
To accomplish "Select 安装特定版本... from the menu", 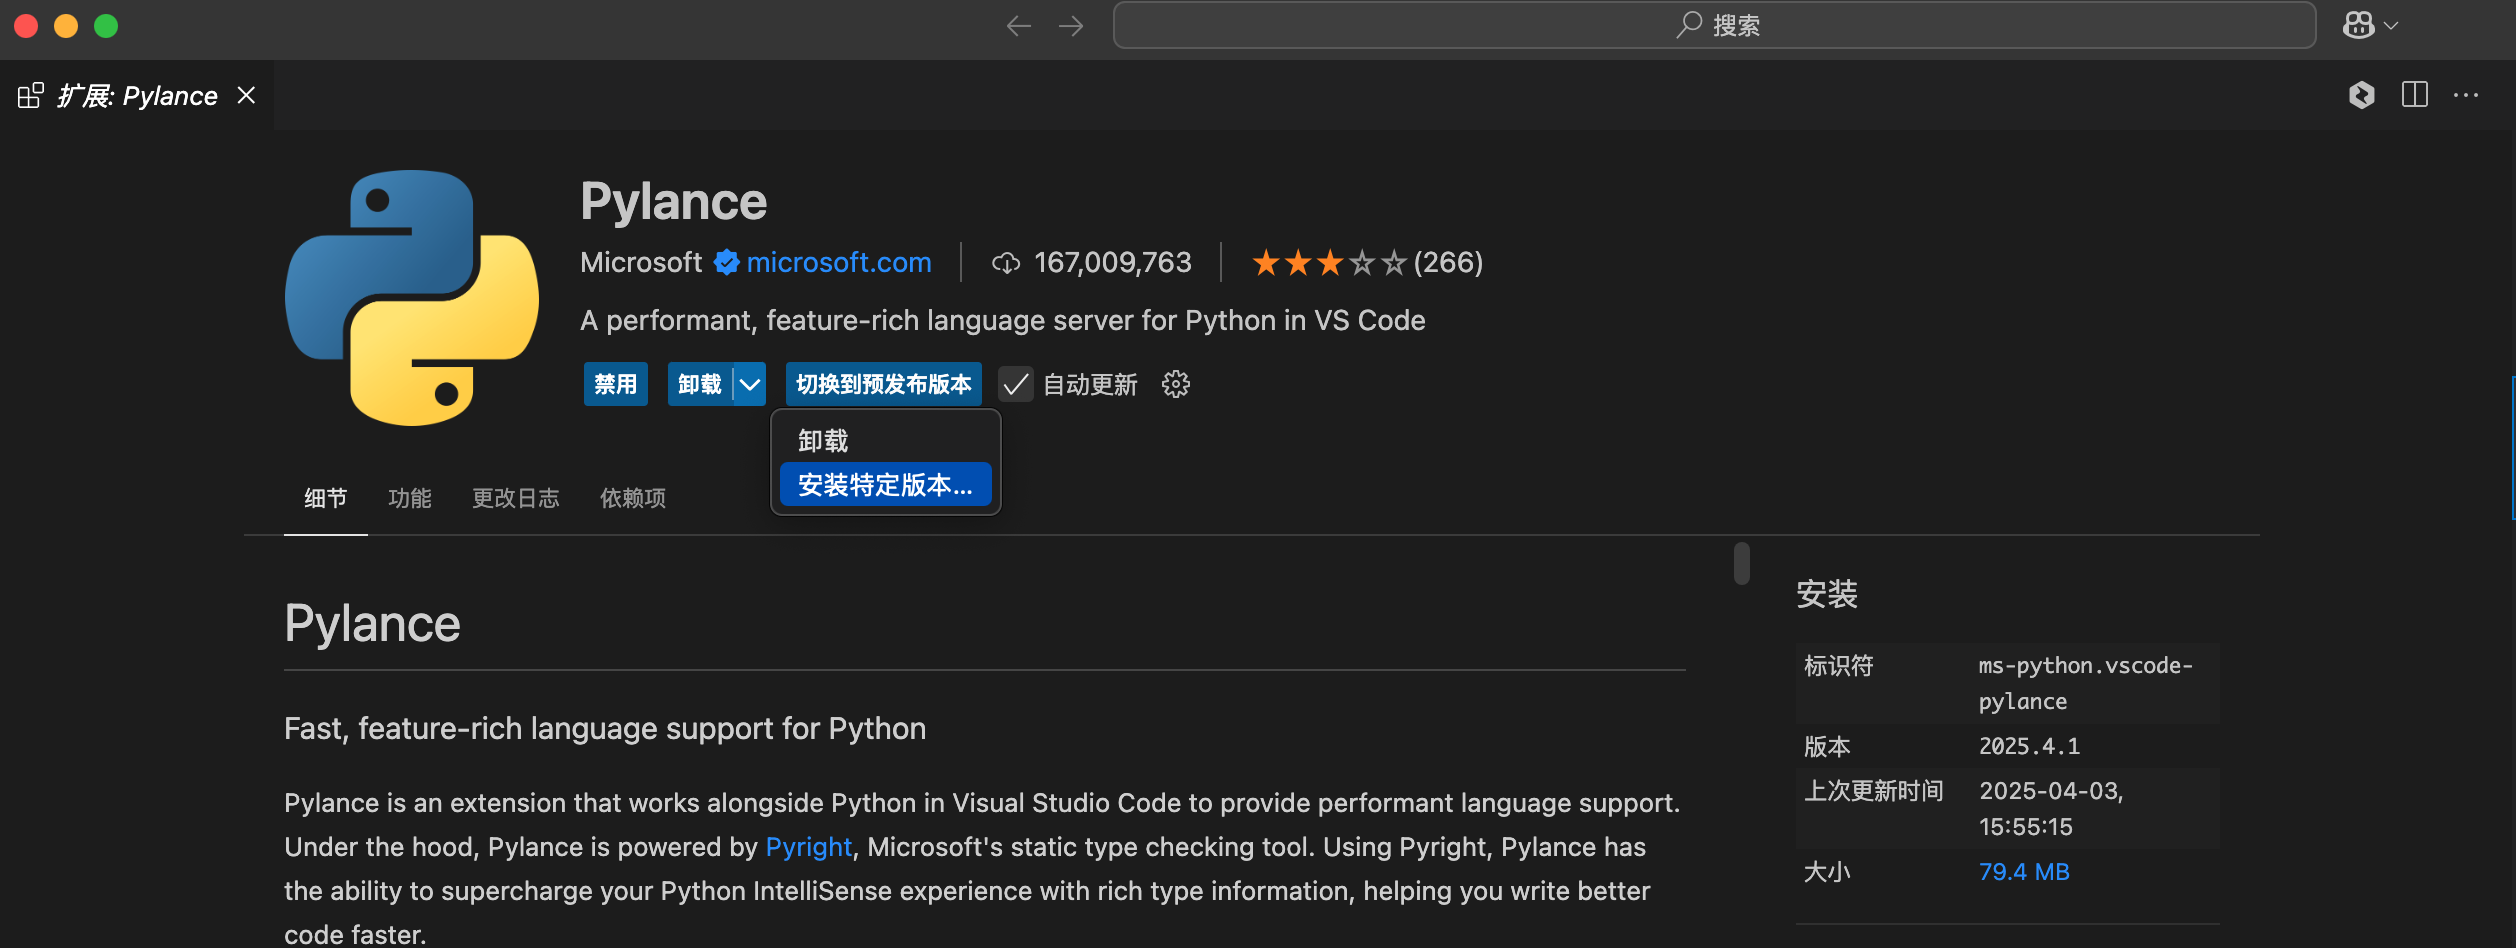I will (885, 485).
